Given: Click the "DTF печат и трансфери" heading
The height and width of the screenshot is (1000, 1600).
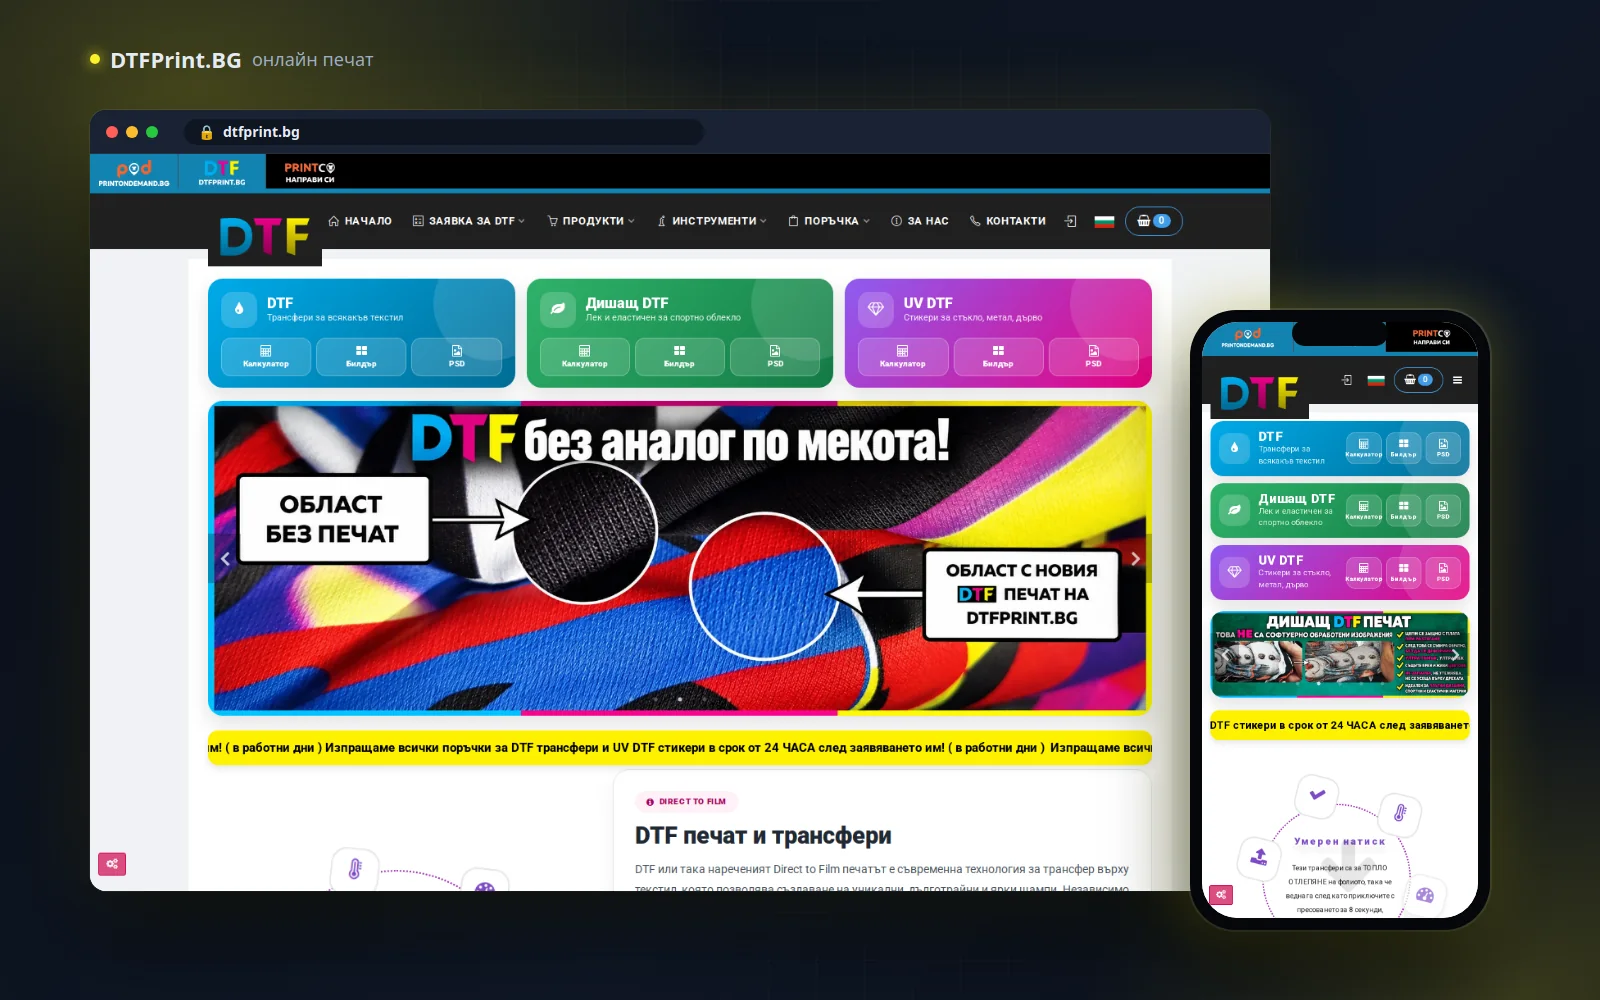Looking at the screenshot, I should (x=763, y=836).
